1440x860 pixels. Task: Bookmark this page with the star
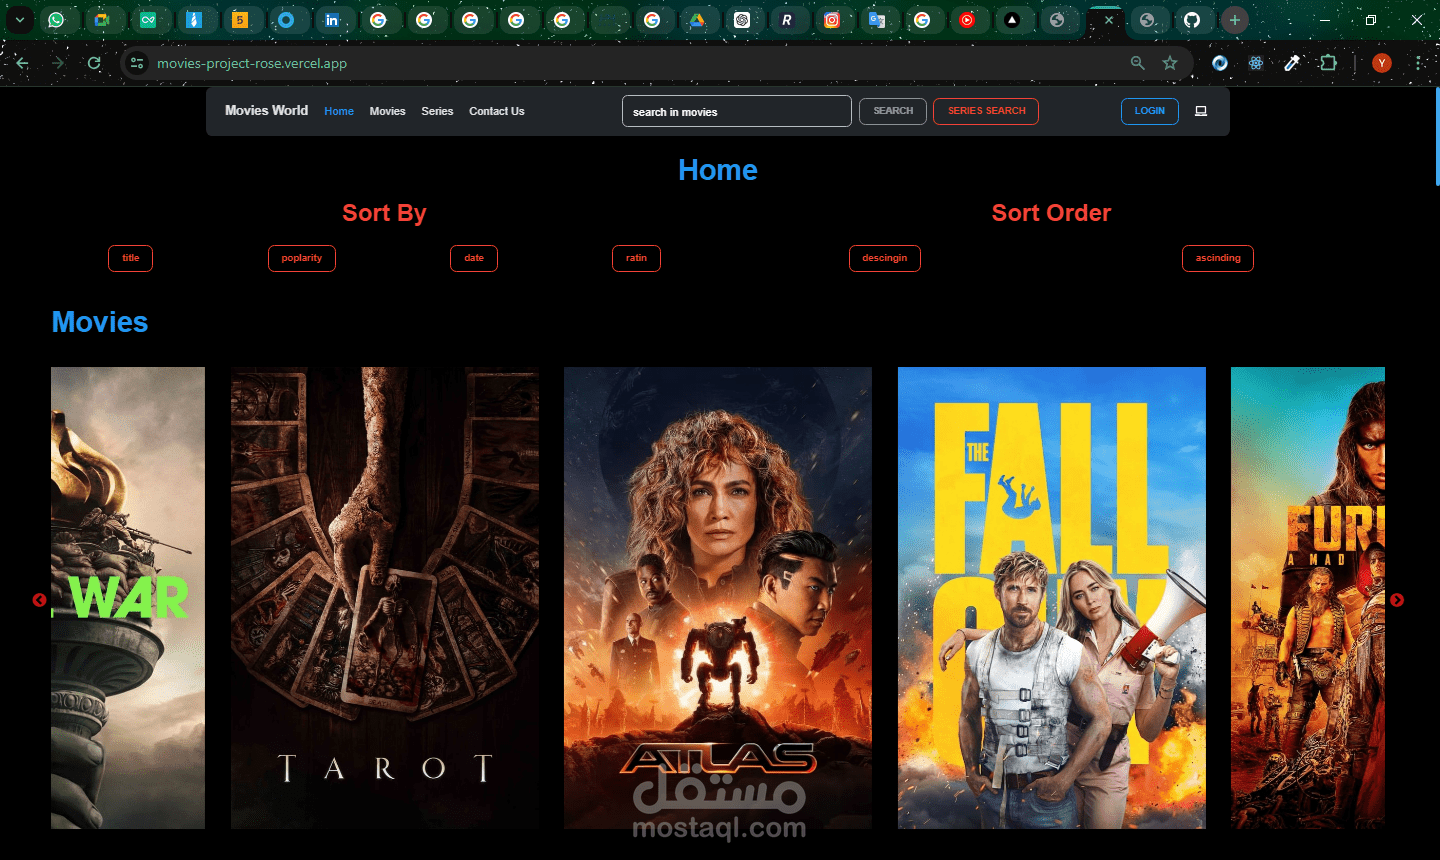(x=1170, y=63)
